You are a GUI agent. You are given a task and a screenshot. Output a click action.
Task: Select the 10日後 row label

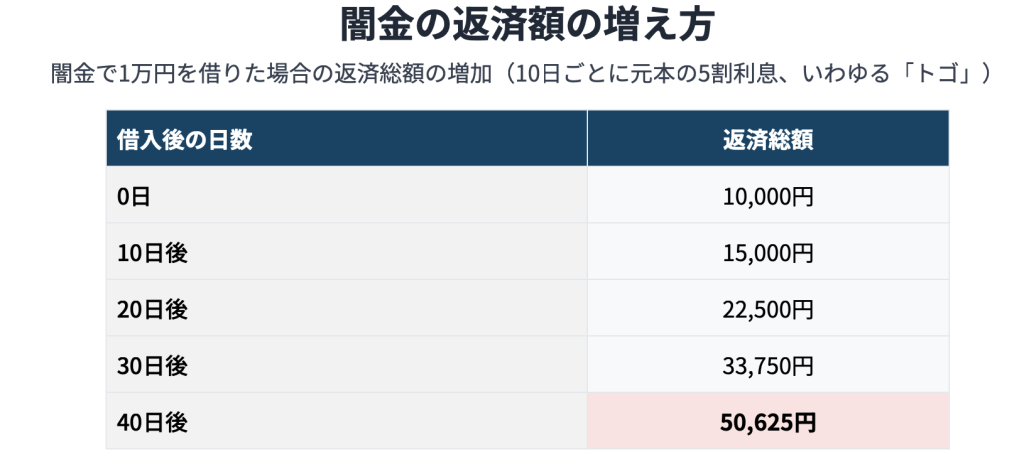[x=347, y=252]
